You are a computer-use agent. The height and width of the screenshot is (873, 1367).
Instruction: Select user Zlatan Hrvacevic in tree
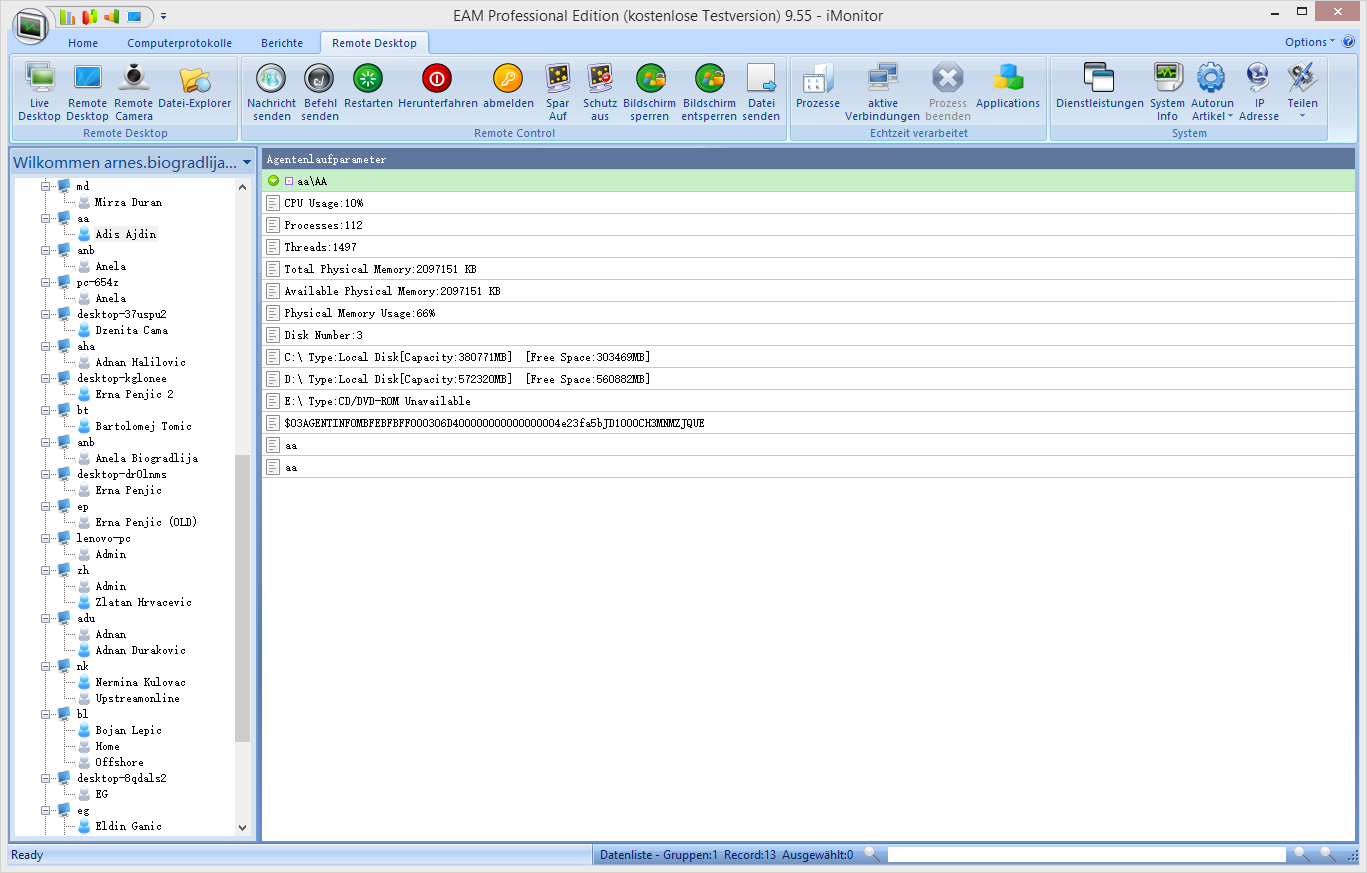click(x=143, y=602)
